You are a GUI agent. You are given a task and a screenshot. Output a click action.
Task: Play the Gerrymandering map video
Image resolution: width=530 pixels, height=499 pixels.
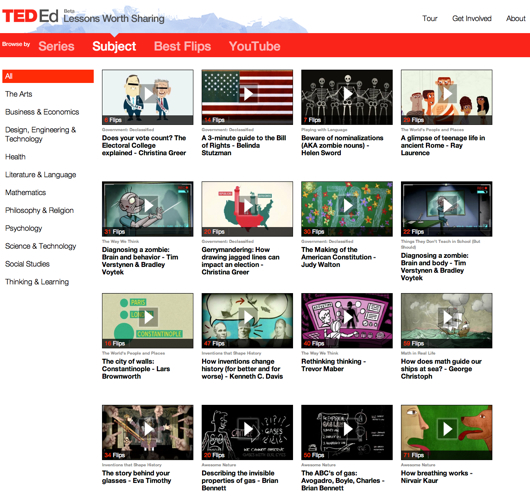pos(248,205)
